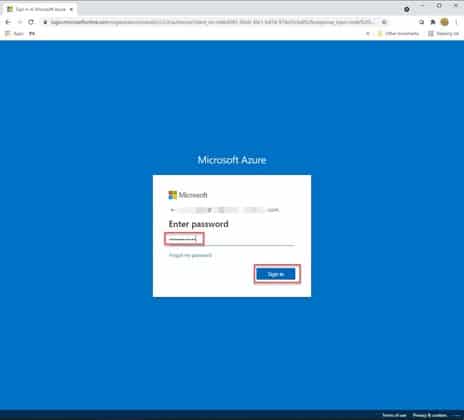This screenshot has width=464, height=420.
Task: Focus the browser address bar URL
Action: coord(213,22)
